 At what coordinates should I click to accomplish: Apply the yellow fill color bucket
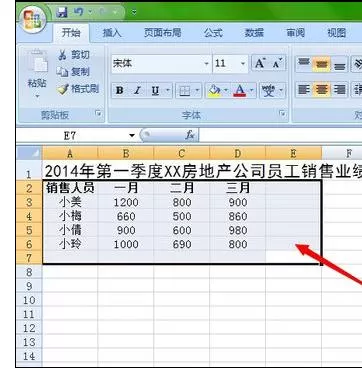pyautogui.click(x=214, y=90)
